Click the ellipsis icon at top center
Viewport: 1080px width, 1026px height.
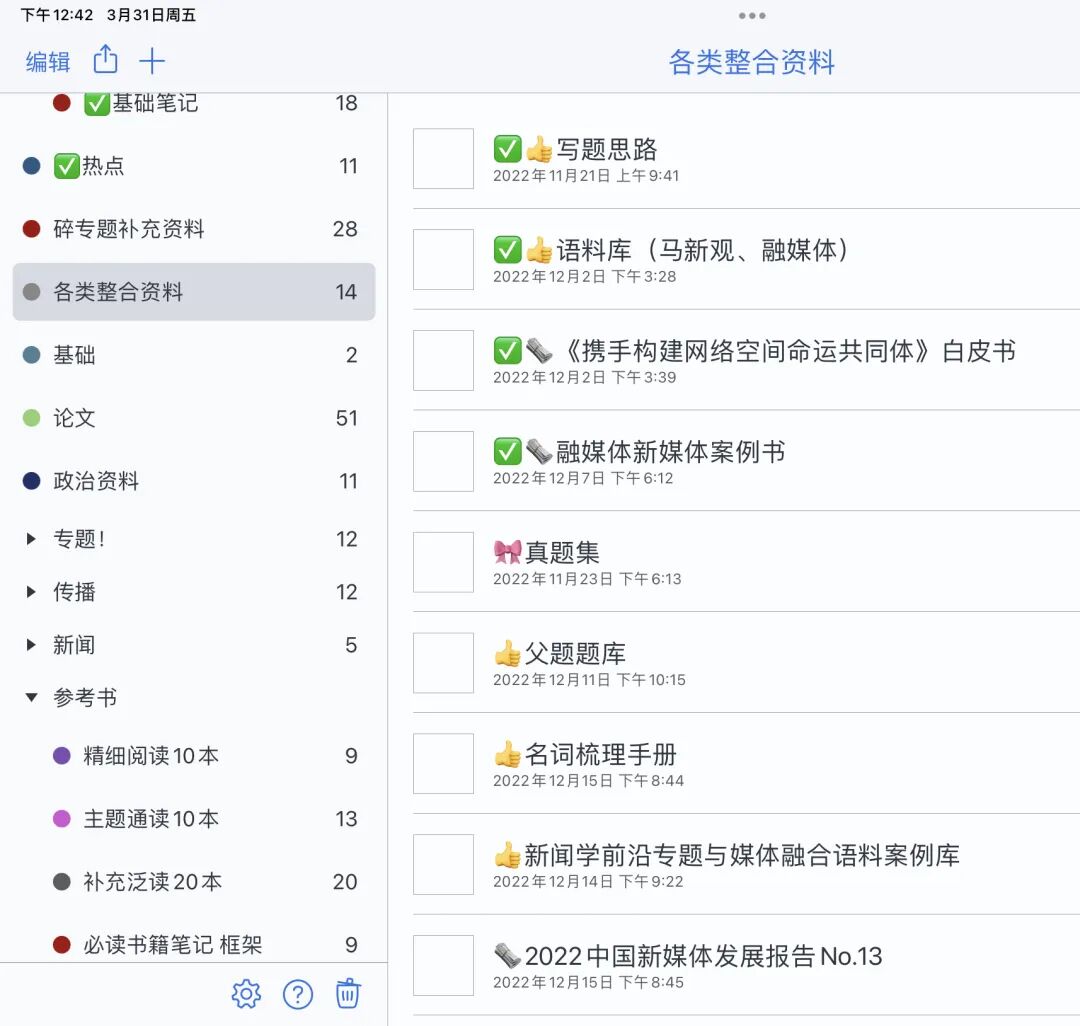click(751, 15)
